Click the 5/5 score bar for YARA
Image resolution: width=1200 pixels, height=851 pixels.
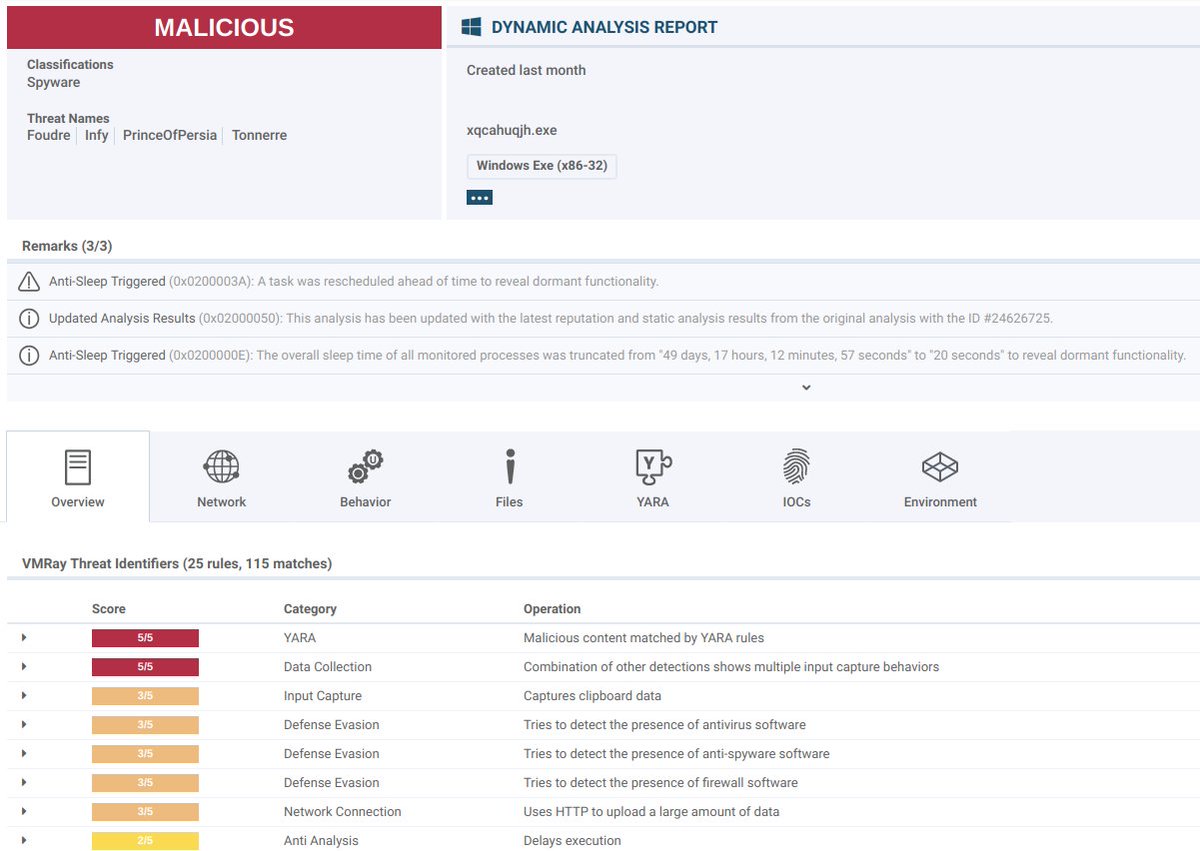145,638
